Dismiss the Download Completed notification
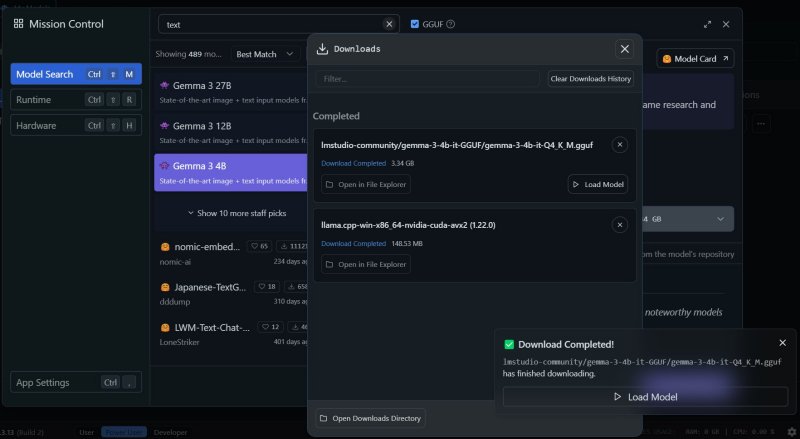This screenshot has width=800, height=439. coord(782,343)
